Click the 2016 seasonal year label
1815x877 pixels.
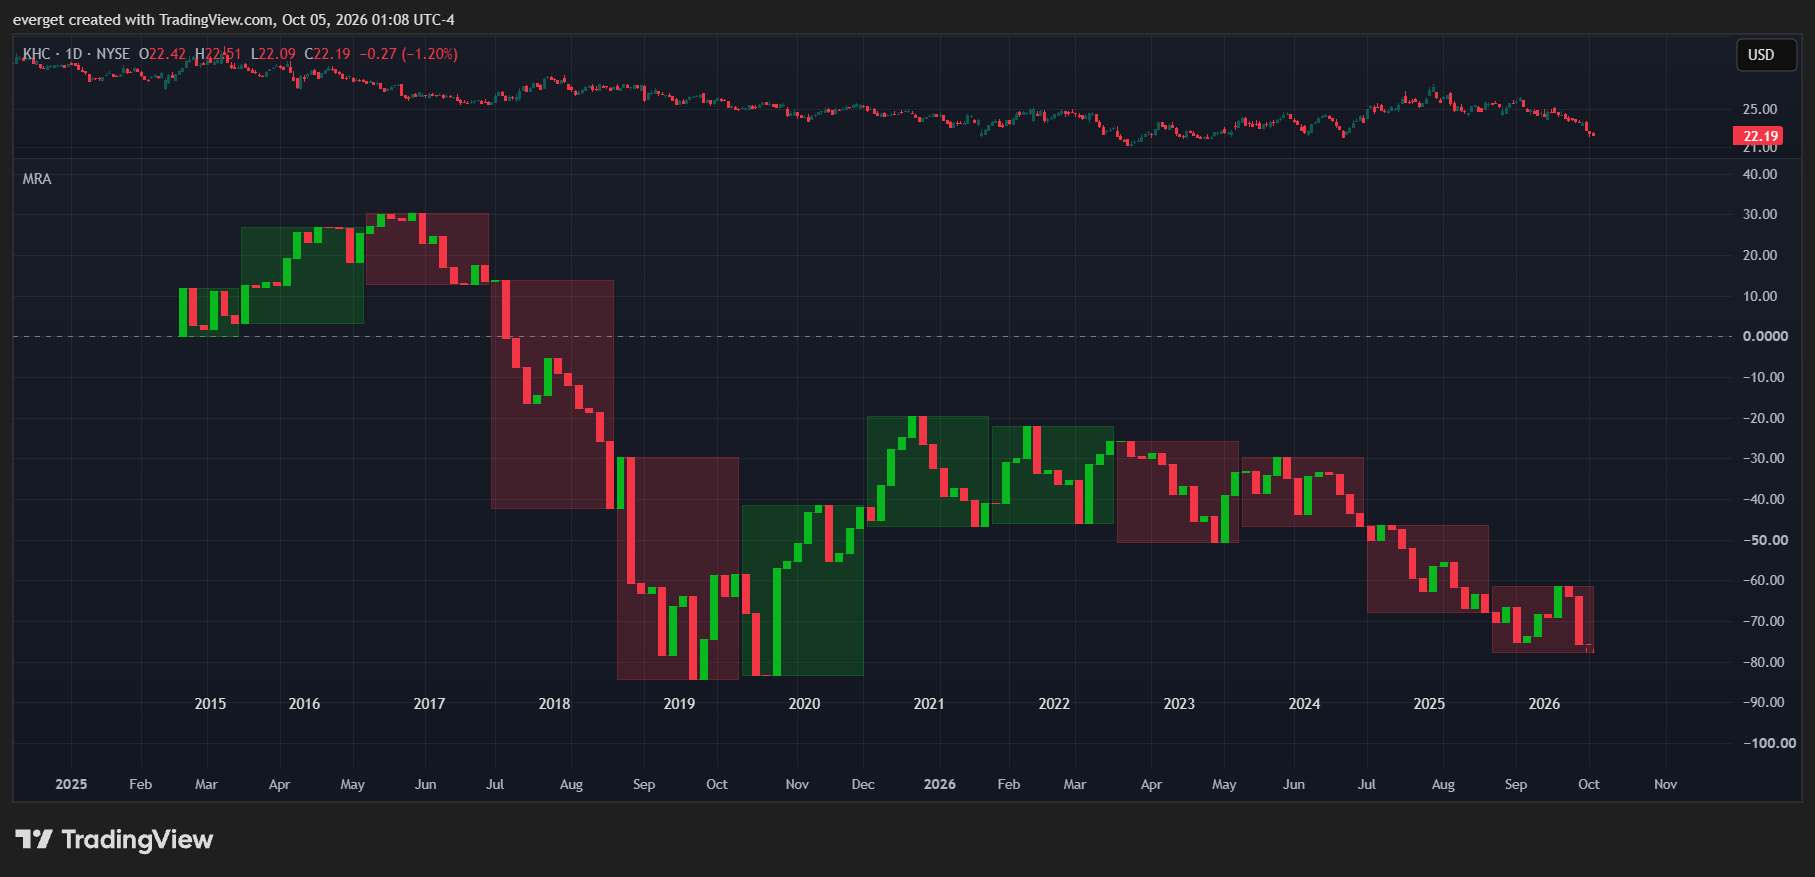(304, 704)
